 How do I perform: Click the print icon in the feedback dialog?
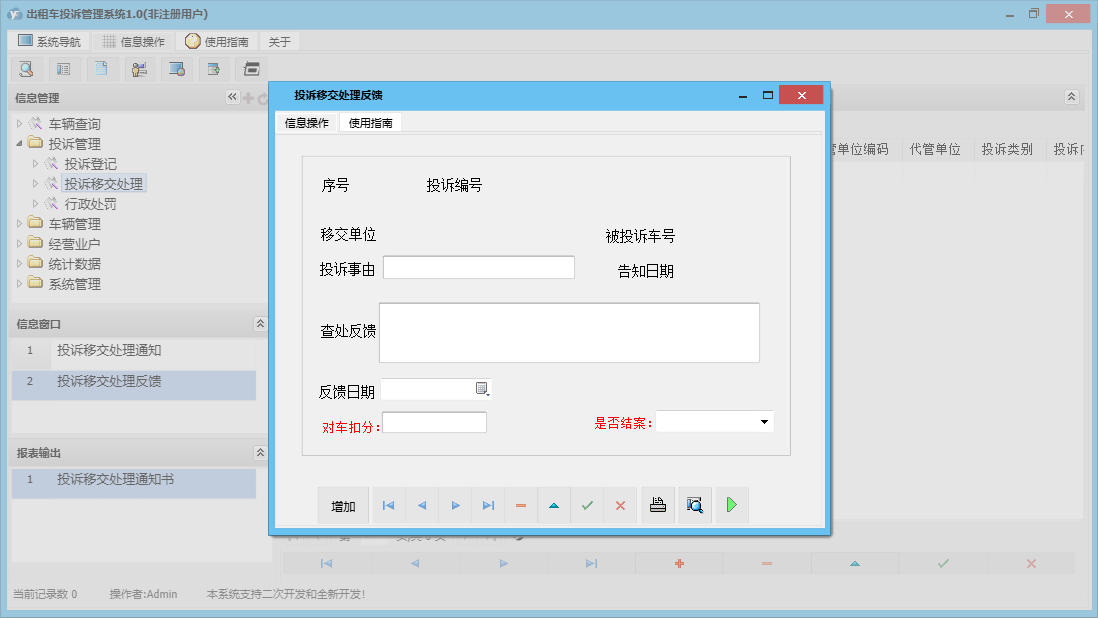[657, 505]
